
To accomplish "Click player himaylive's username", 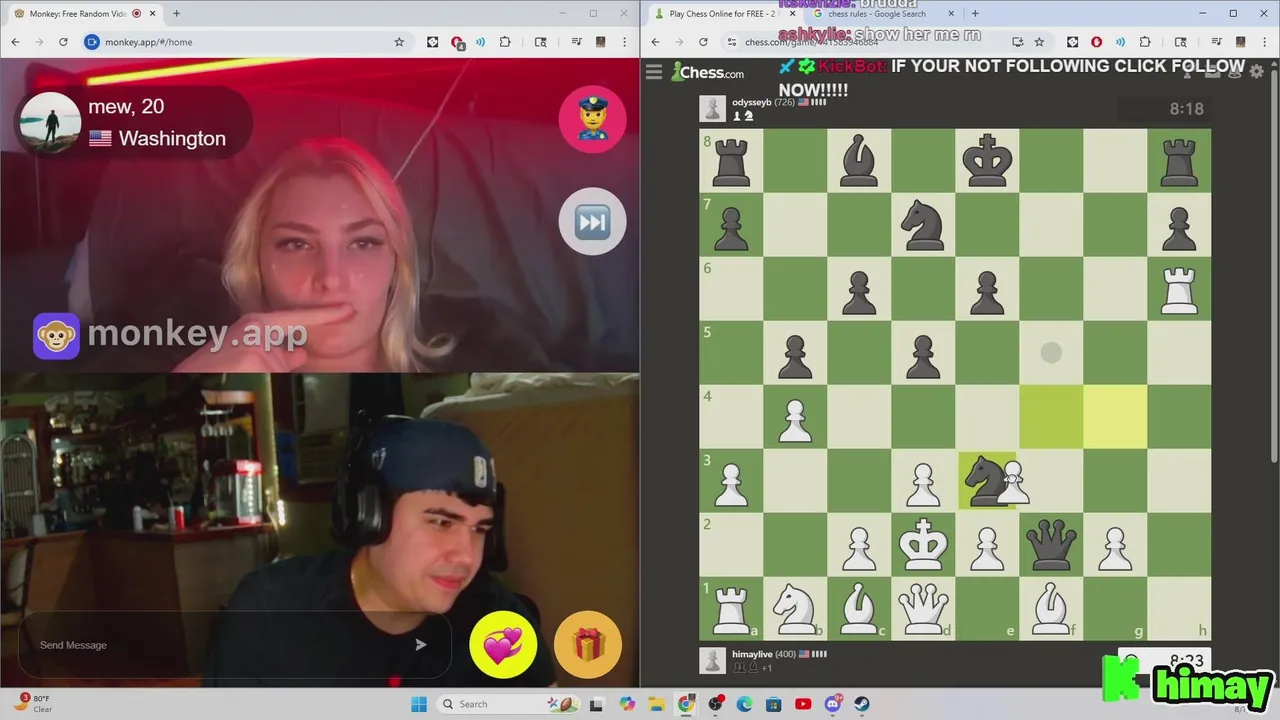I will (x=754, y=654).
